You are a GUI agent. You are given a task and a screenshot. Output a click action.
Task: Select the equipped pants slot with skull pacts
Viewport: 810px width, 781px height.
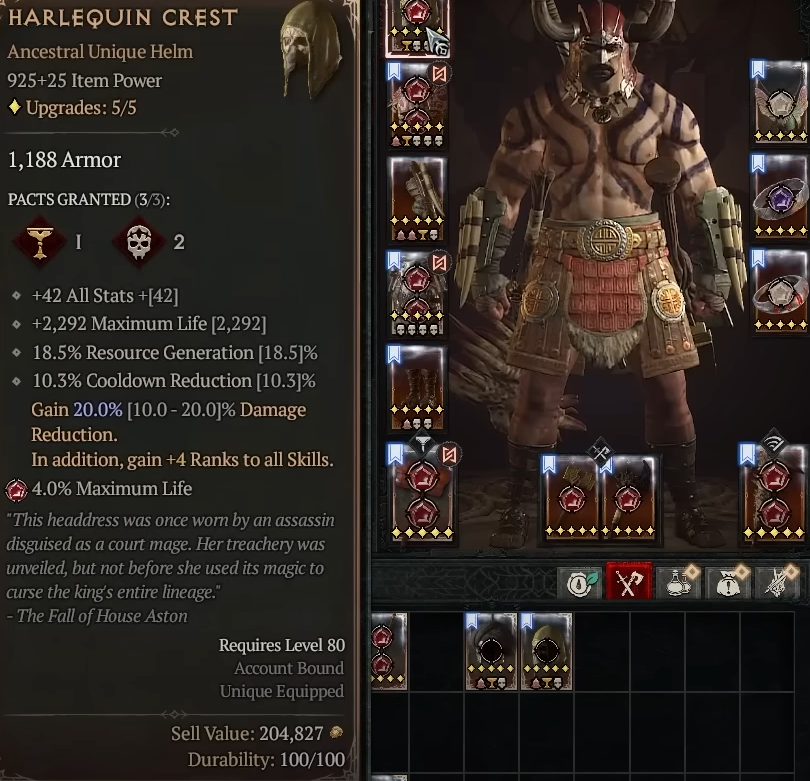(417, 294)
